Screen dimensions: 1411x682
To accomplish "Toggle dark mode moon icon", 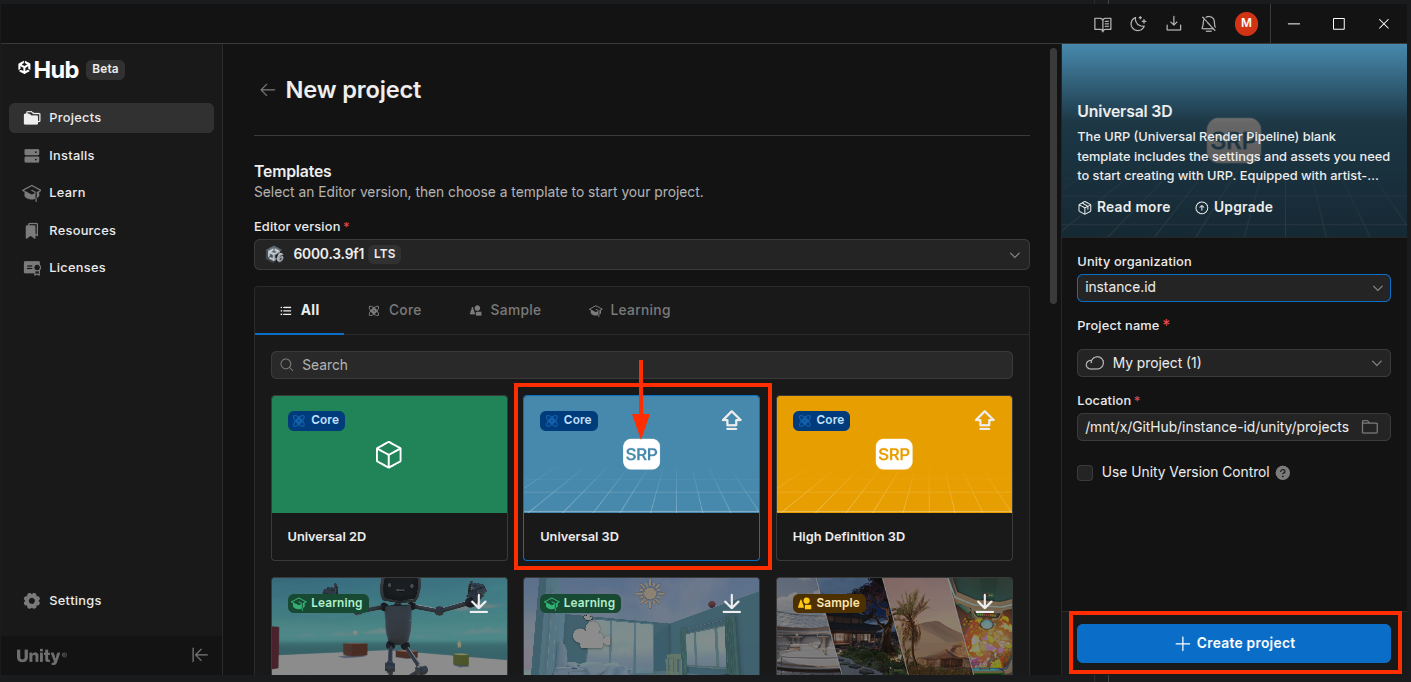I will [x=1138, y=25].
